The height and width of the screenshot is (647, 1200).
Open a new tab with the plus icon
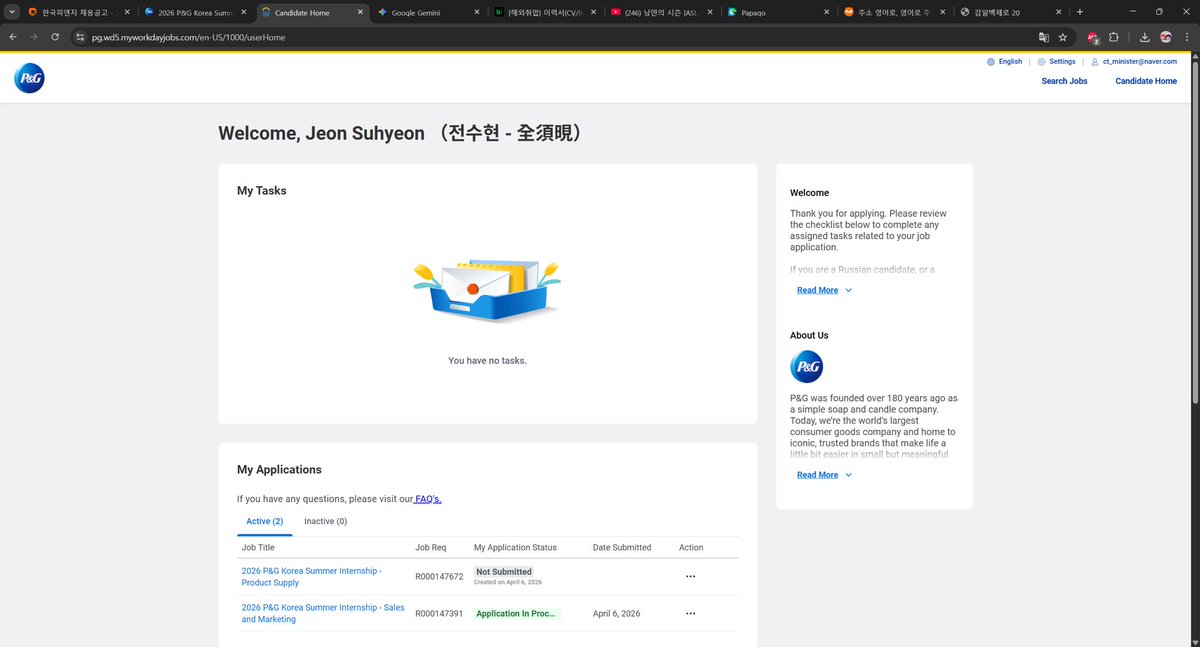pos(1080,12)
